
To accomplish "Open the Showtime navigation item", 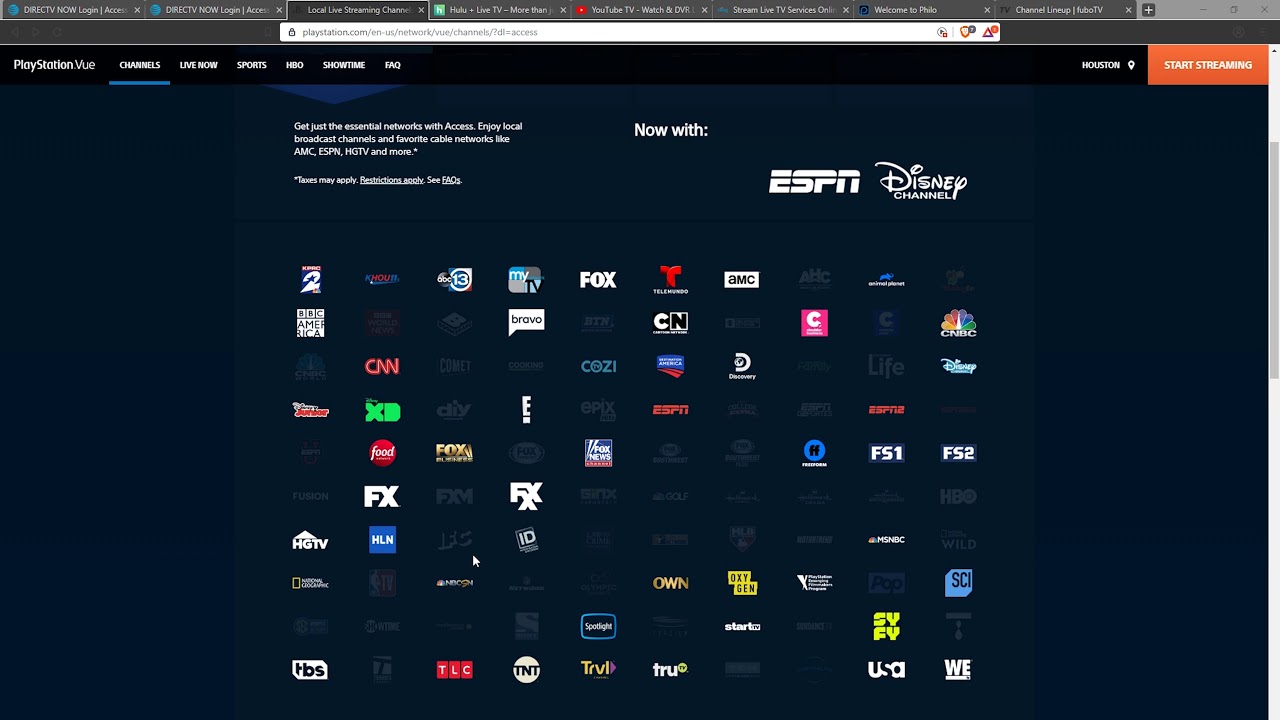I will coord(344,65).
